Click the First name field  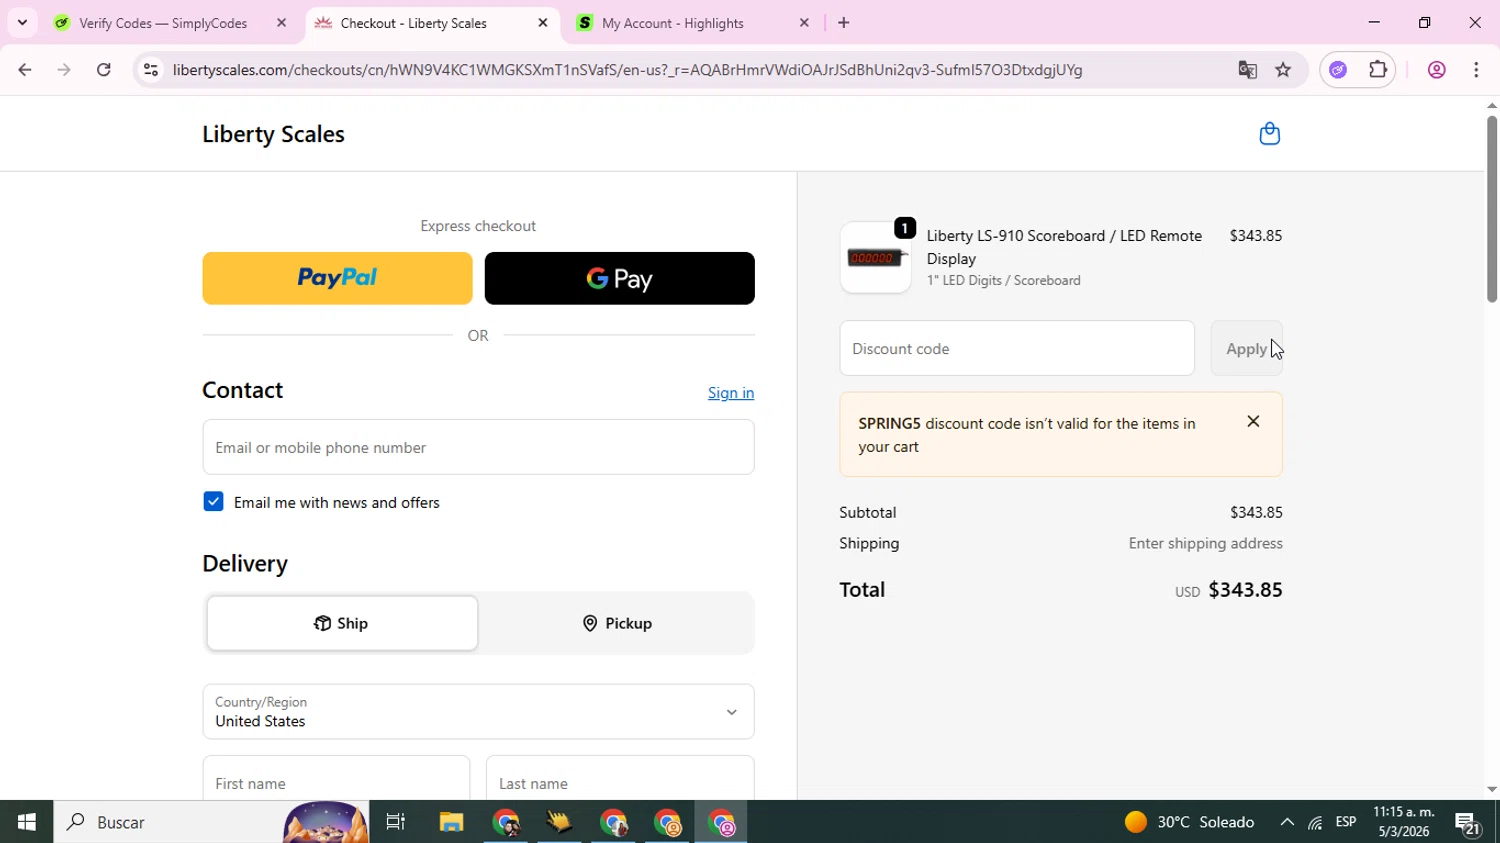(336, 779)
